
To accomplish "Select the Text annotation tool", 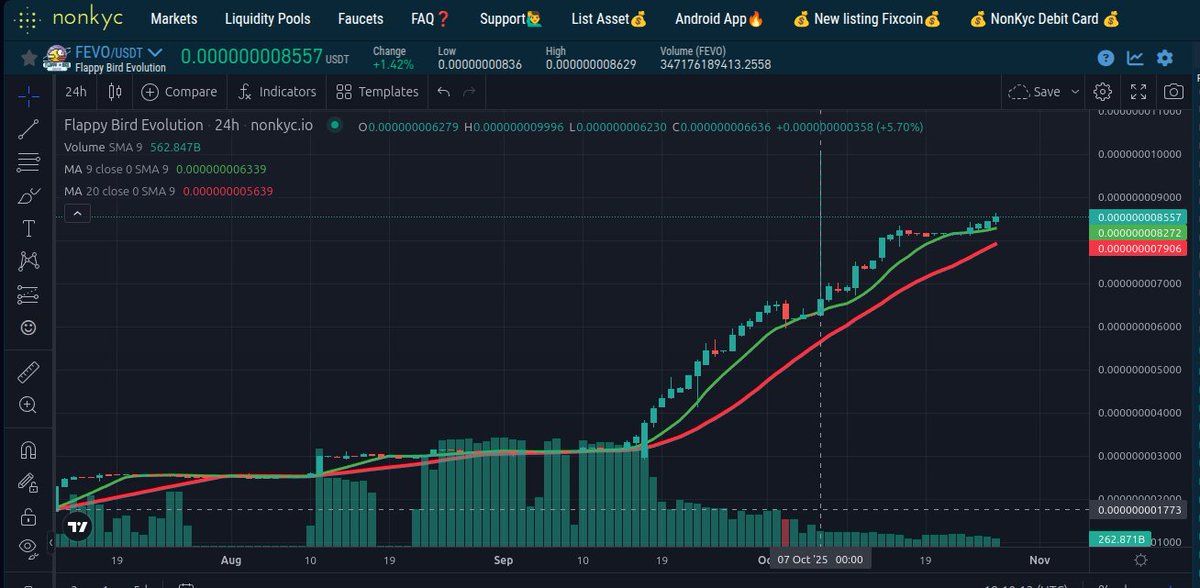I will pyautogui.click(x=28, y=228).
